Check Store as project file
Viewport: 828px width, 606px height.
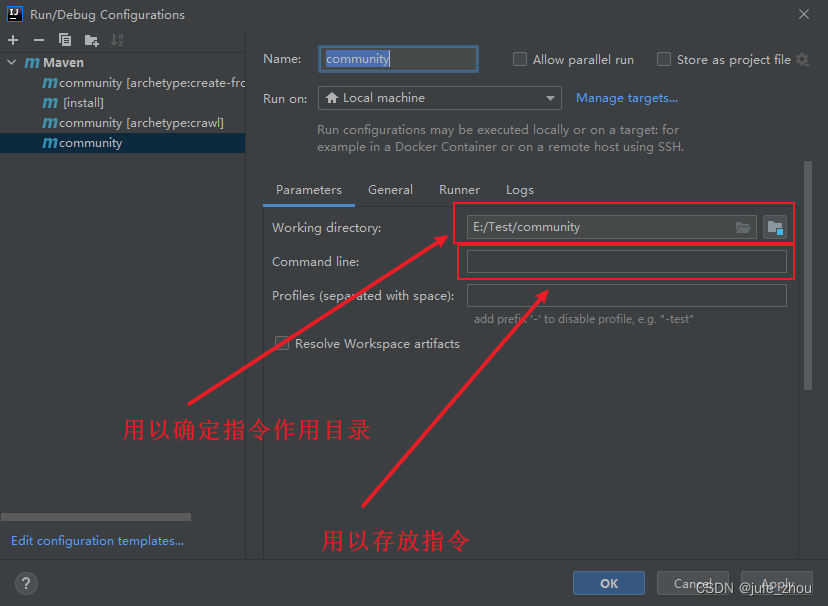pos(664,59)
